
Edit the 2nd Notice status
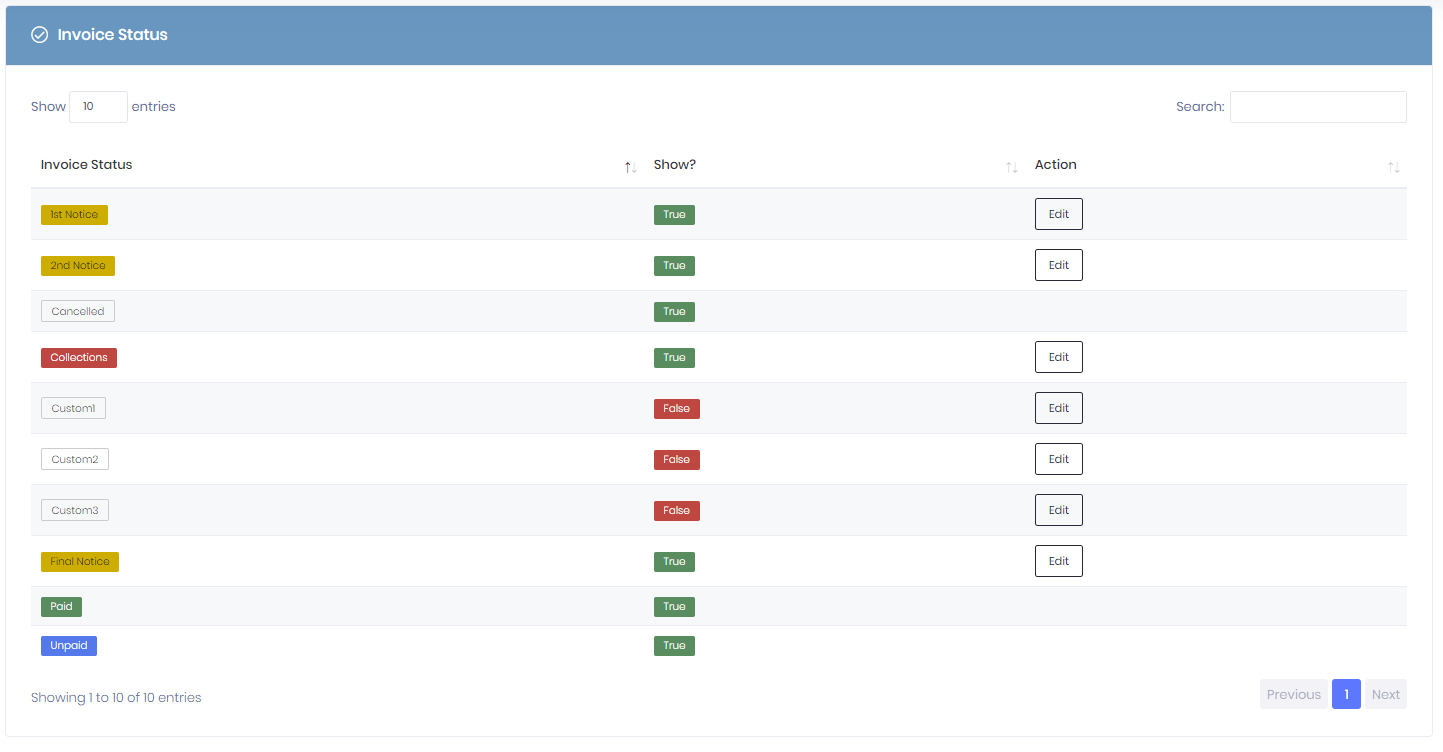(x=1059, y=265)
